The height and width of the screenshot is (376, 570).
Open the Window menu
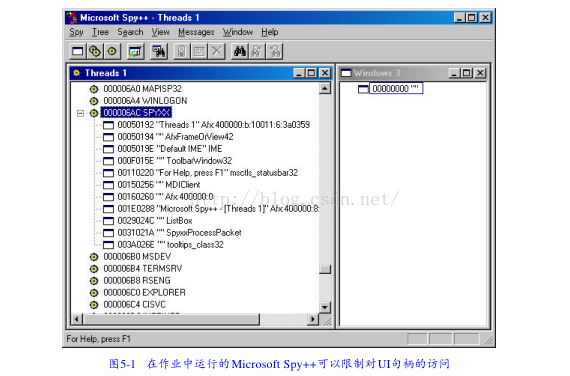238,32
